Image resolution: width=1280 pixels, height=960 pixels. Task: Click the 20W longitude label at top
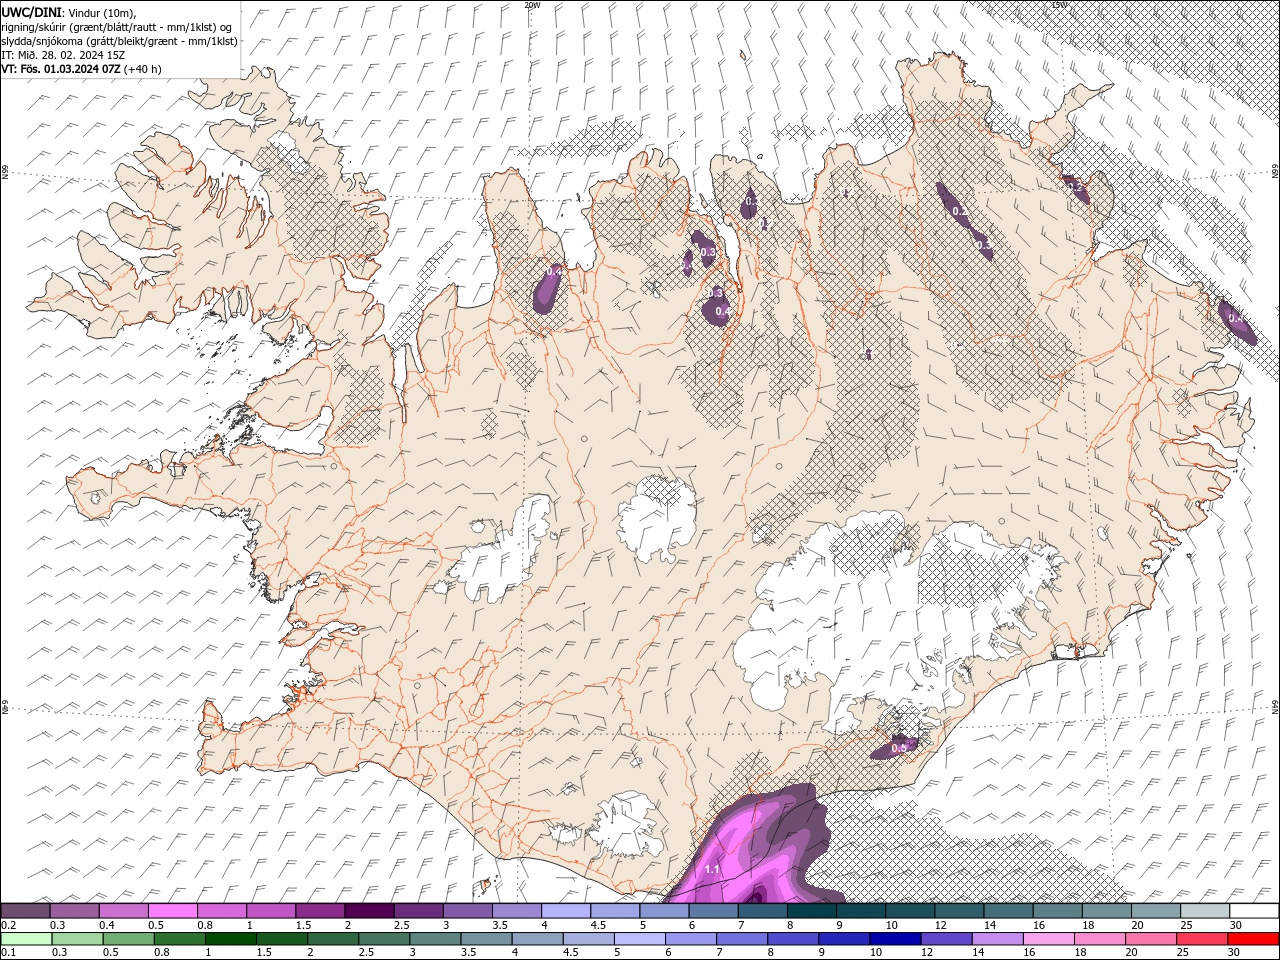532,5
